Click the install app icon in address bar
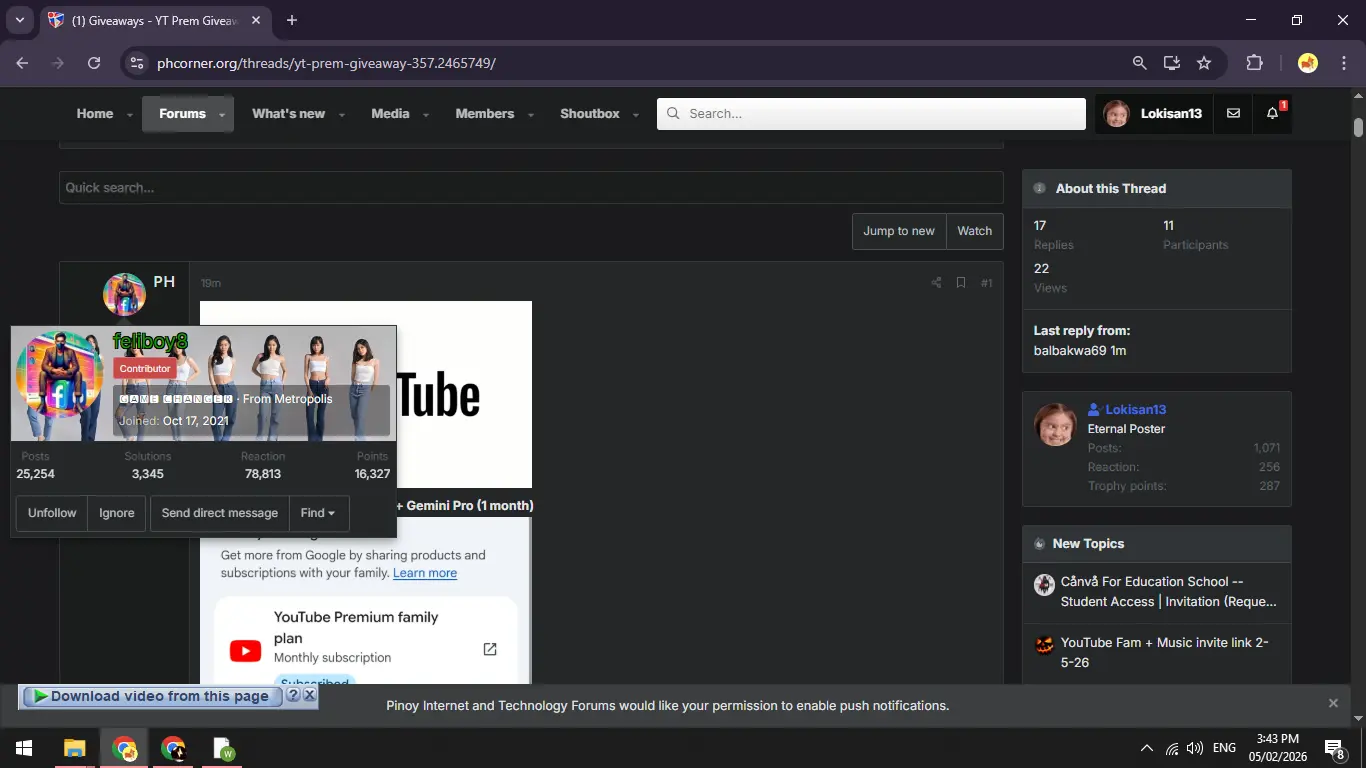 (x=1172, y=63)
